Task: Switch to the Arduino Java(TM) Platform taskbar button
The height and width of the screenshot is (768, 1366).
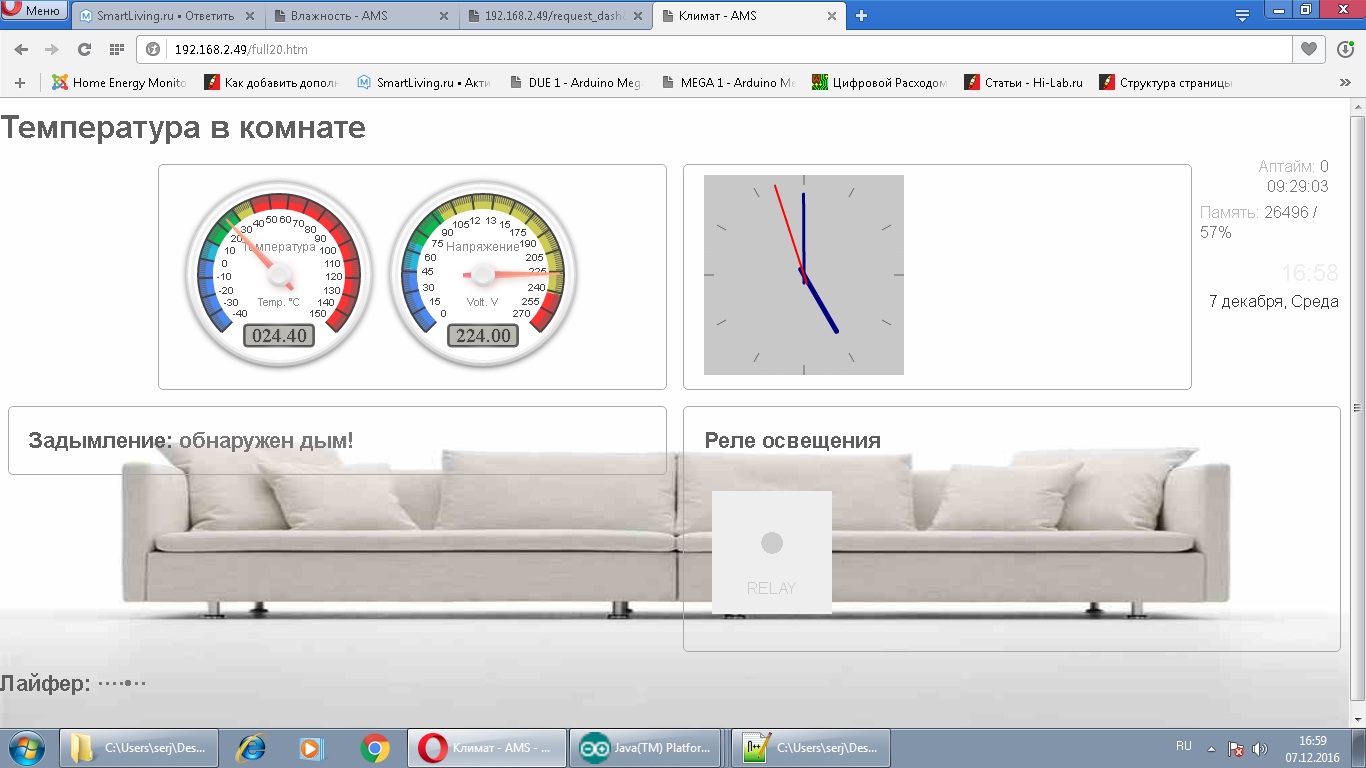Action: [647, 748]
